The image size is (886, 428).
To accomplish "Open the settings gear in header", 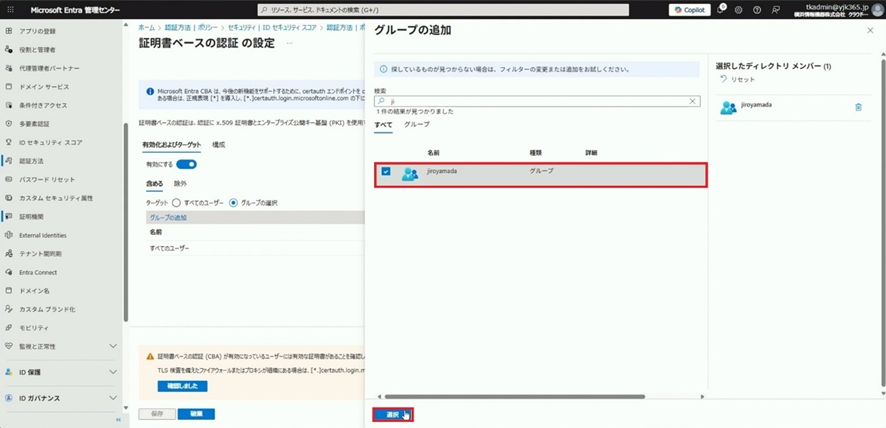I will click(738, 10).
